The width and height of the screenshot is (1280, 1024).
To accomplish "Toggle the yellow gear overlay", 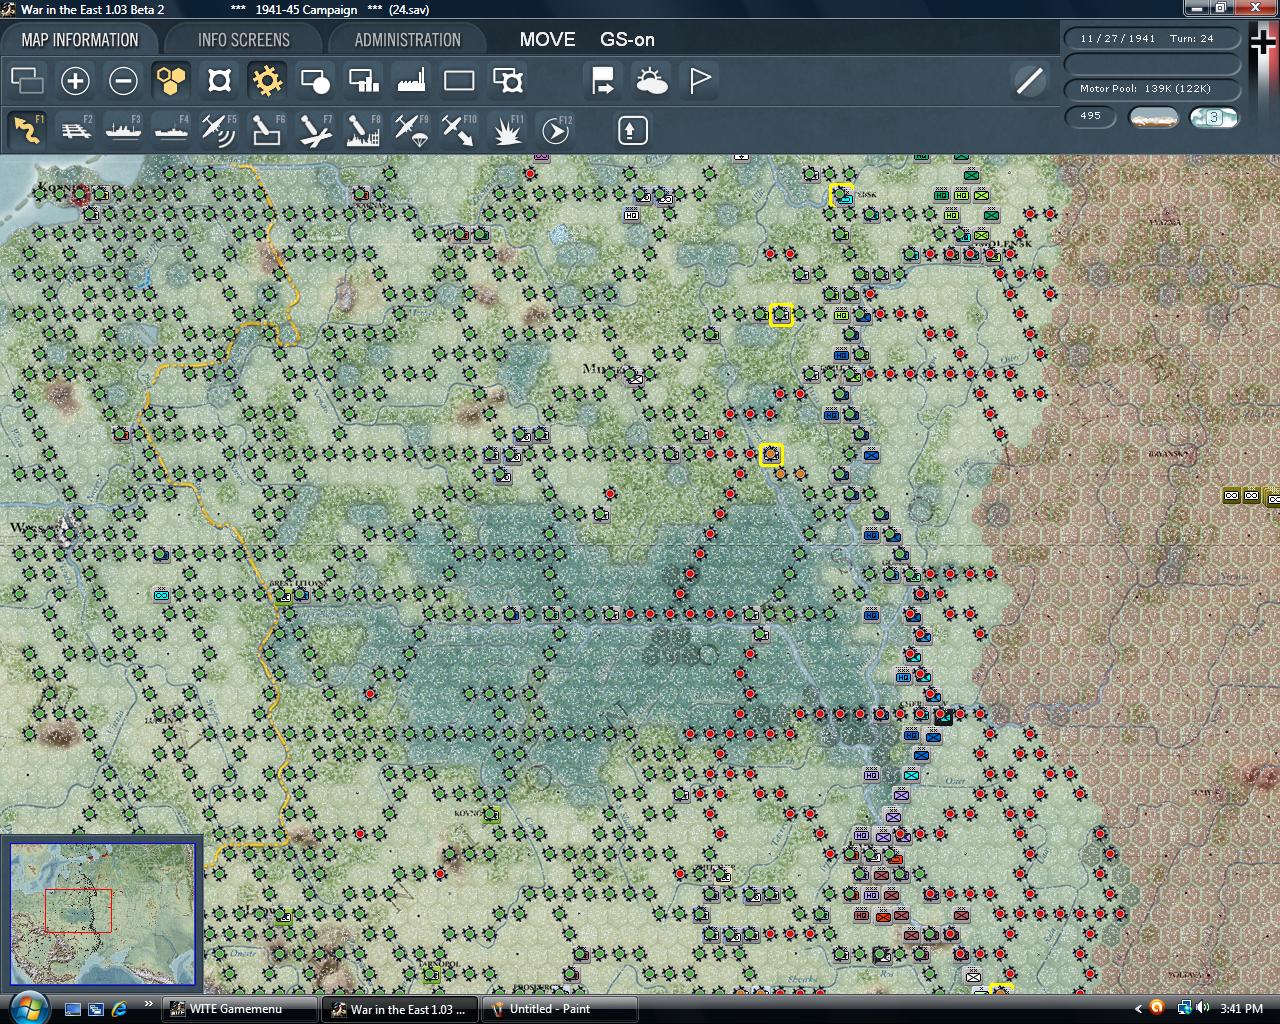I will (x=267, y=80).
